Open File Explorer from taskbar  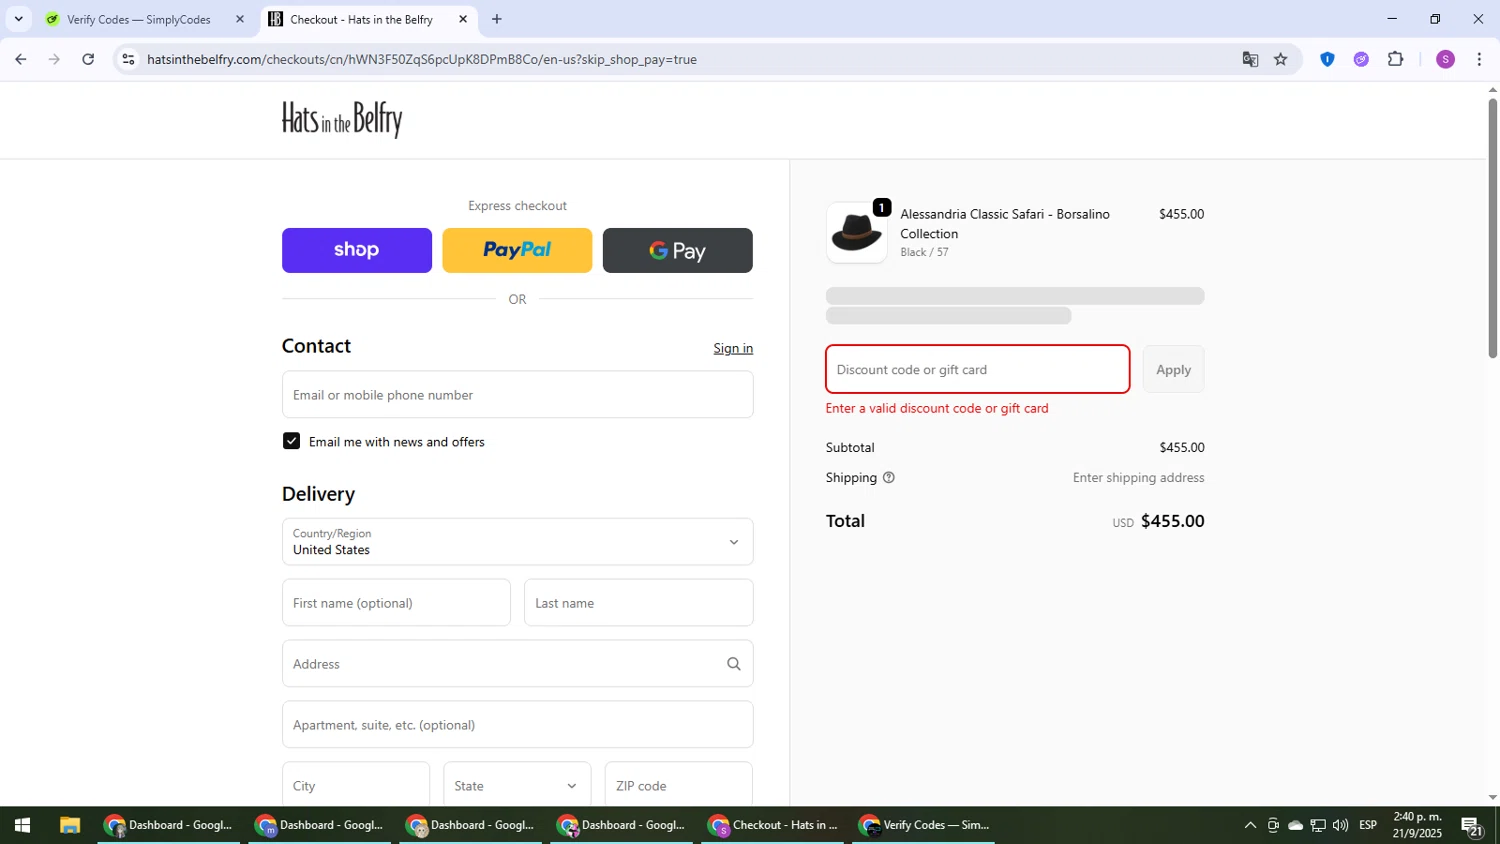[x=69, y=825]
